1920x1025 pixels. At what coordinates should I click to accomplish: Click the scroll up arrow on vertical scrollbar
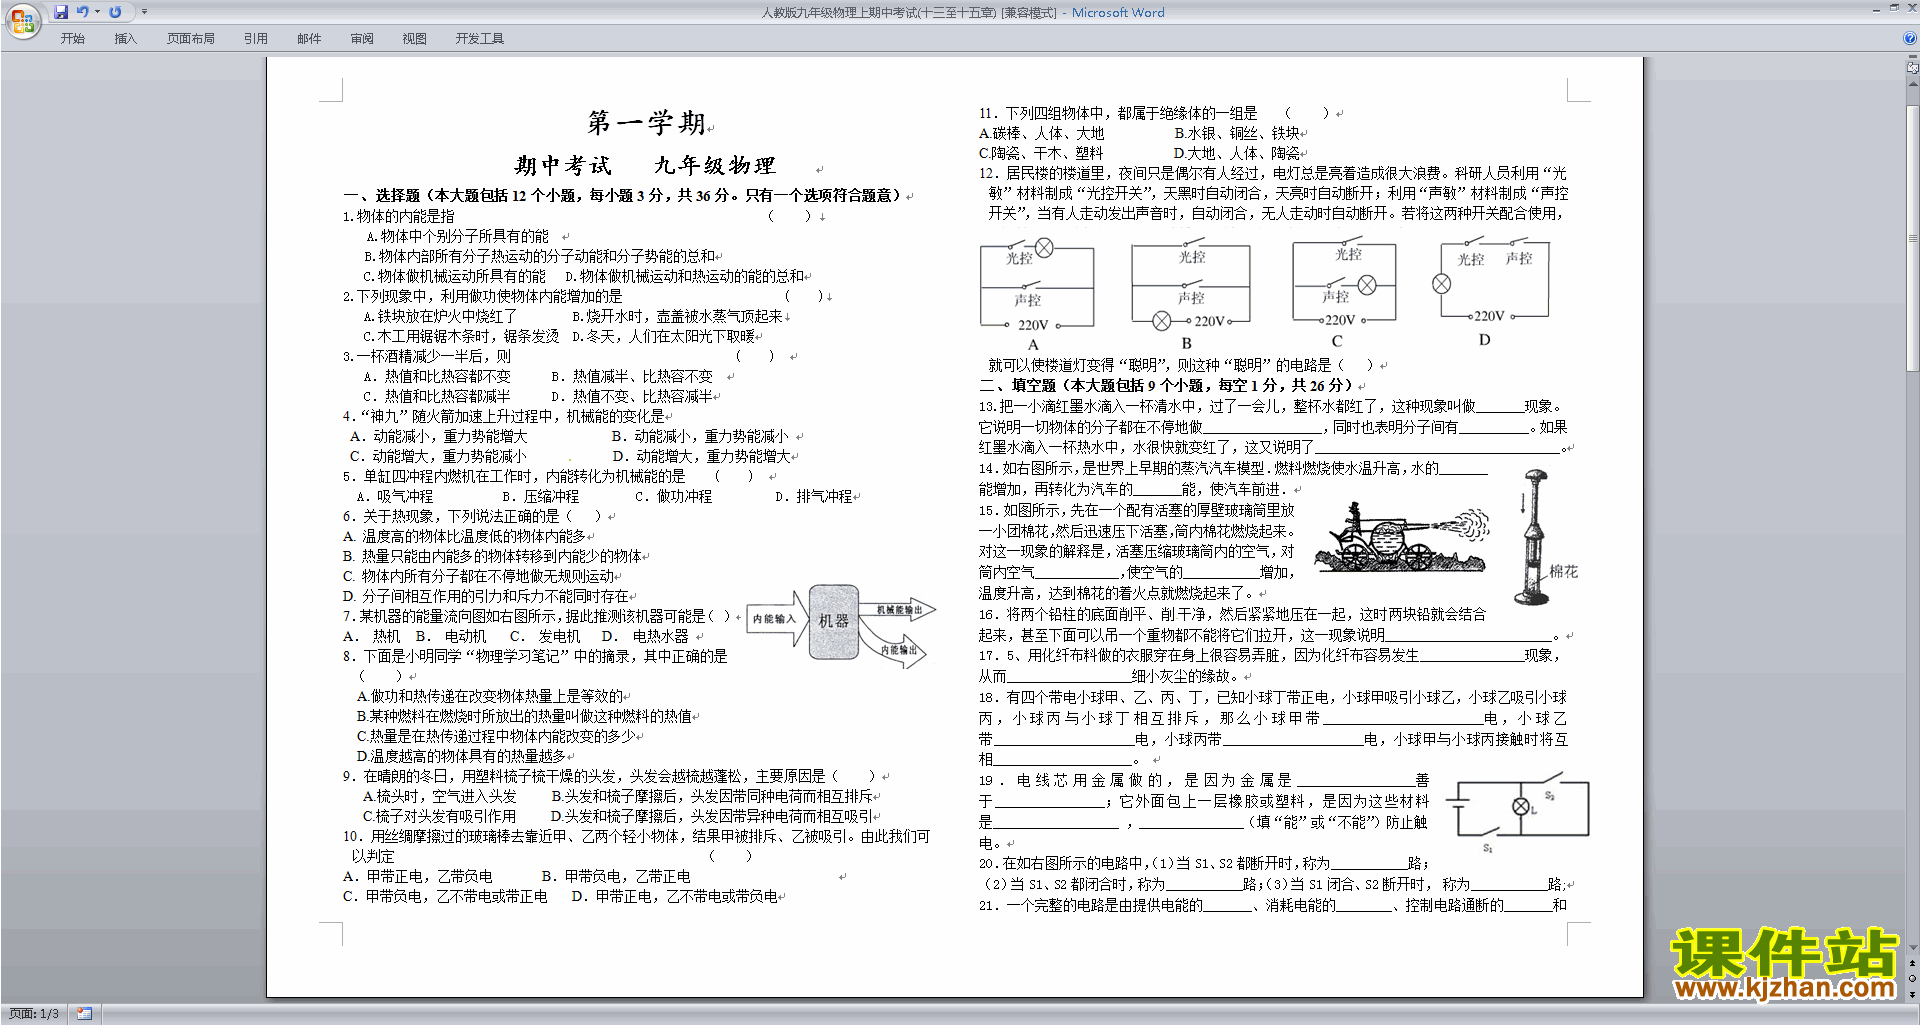[x=1913, y=84]
